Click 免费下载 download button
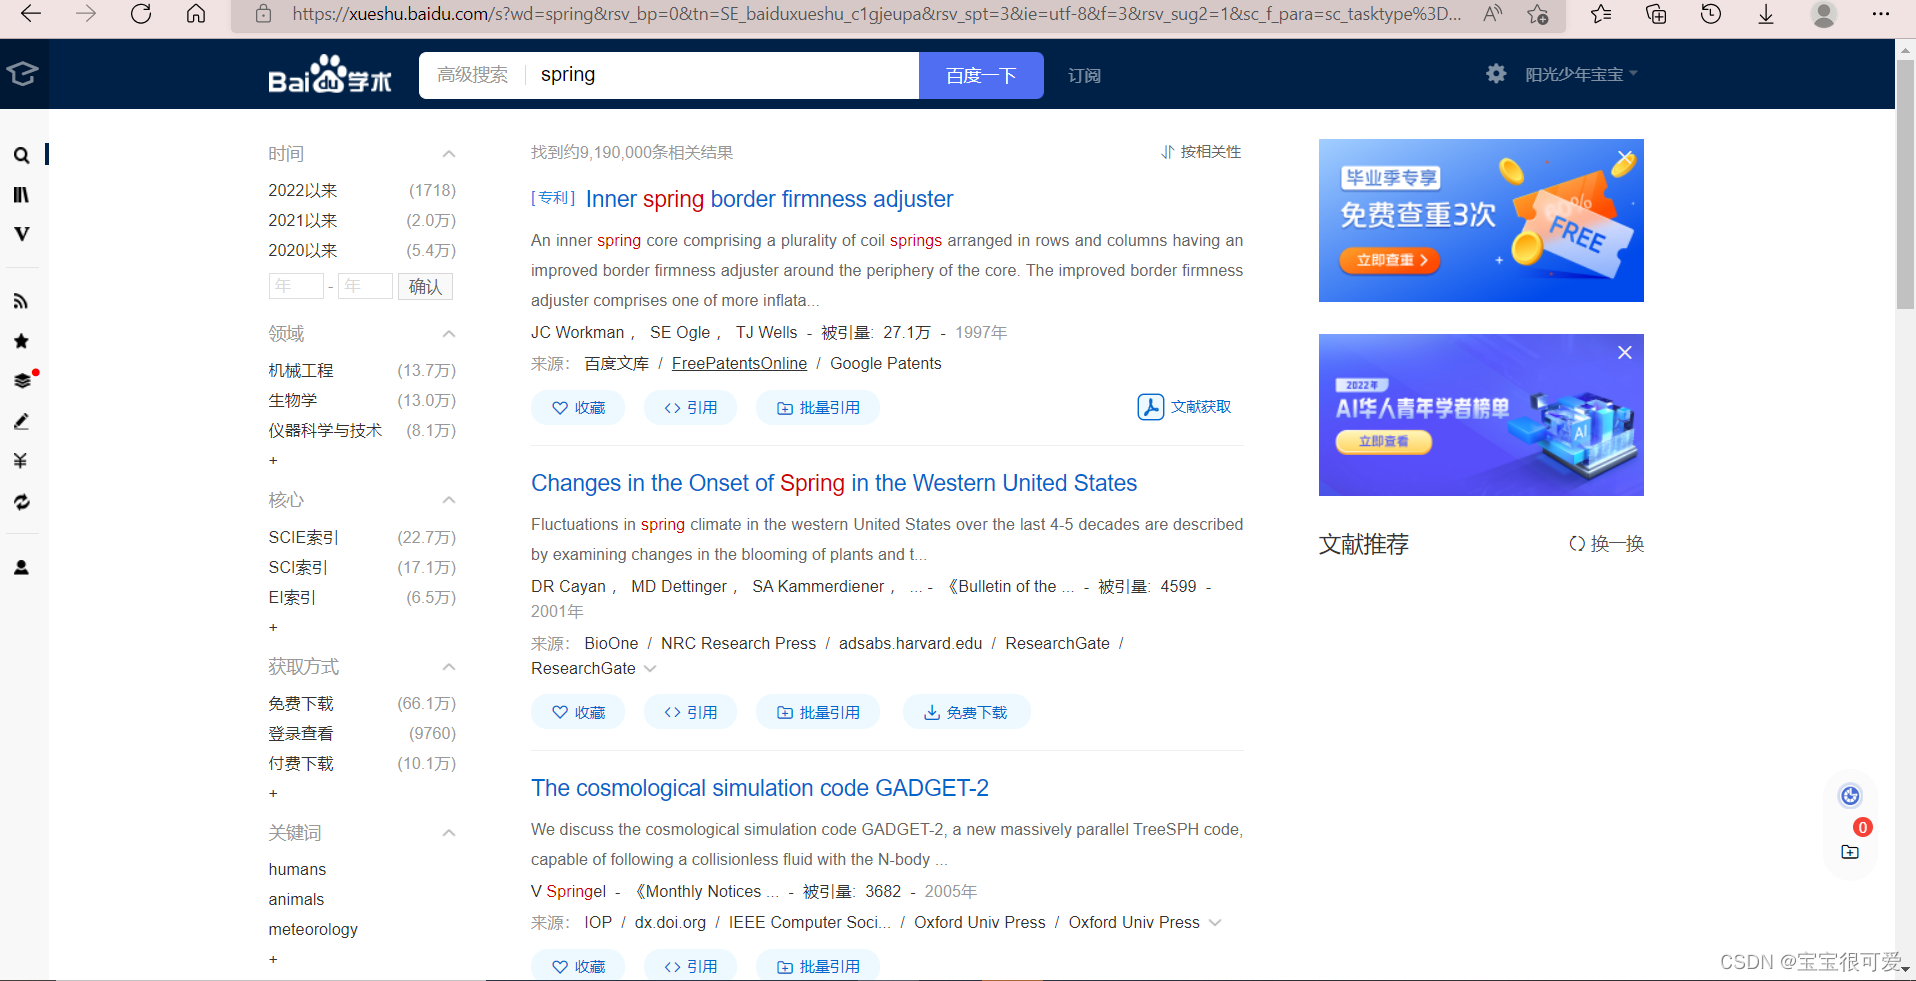 pos(966,713)
